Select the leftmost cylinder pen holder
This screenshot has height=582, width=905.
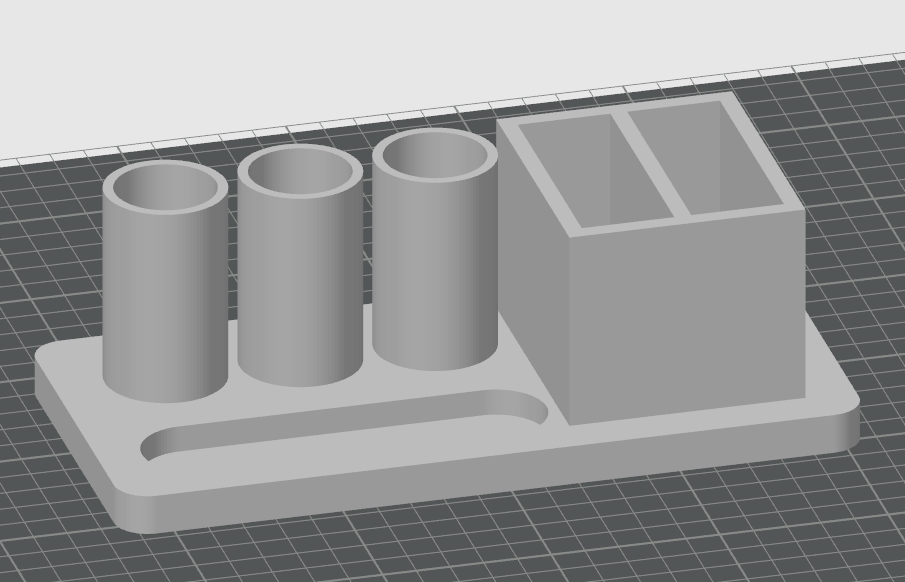165,281
